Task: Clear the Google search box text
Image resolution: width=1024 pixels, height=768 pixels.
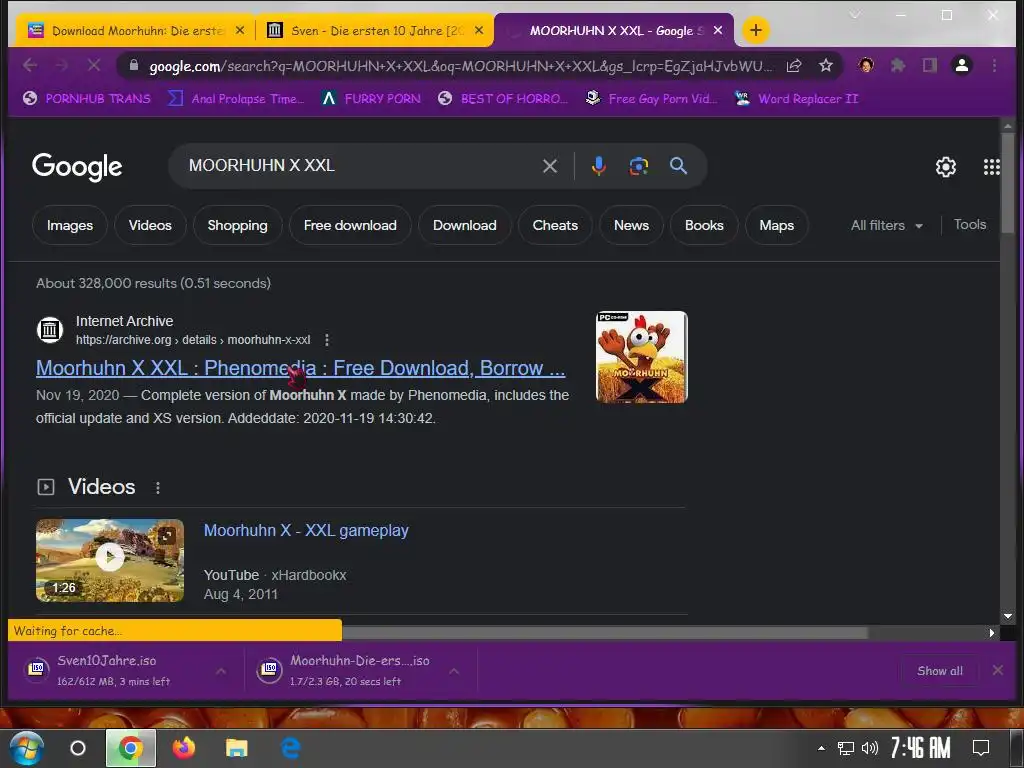Action: point(550,166)
